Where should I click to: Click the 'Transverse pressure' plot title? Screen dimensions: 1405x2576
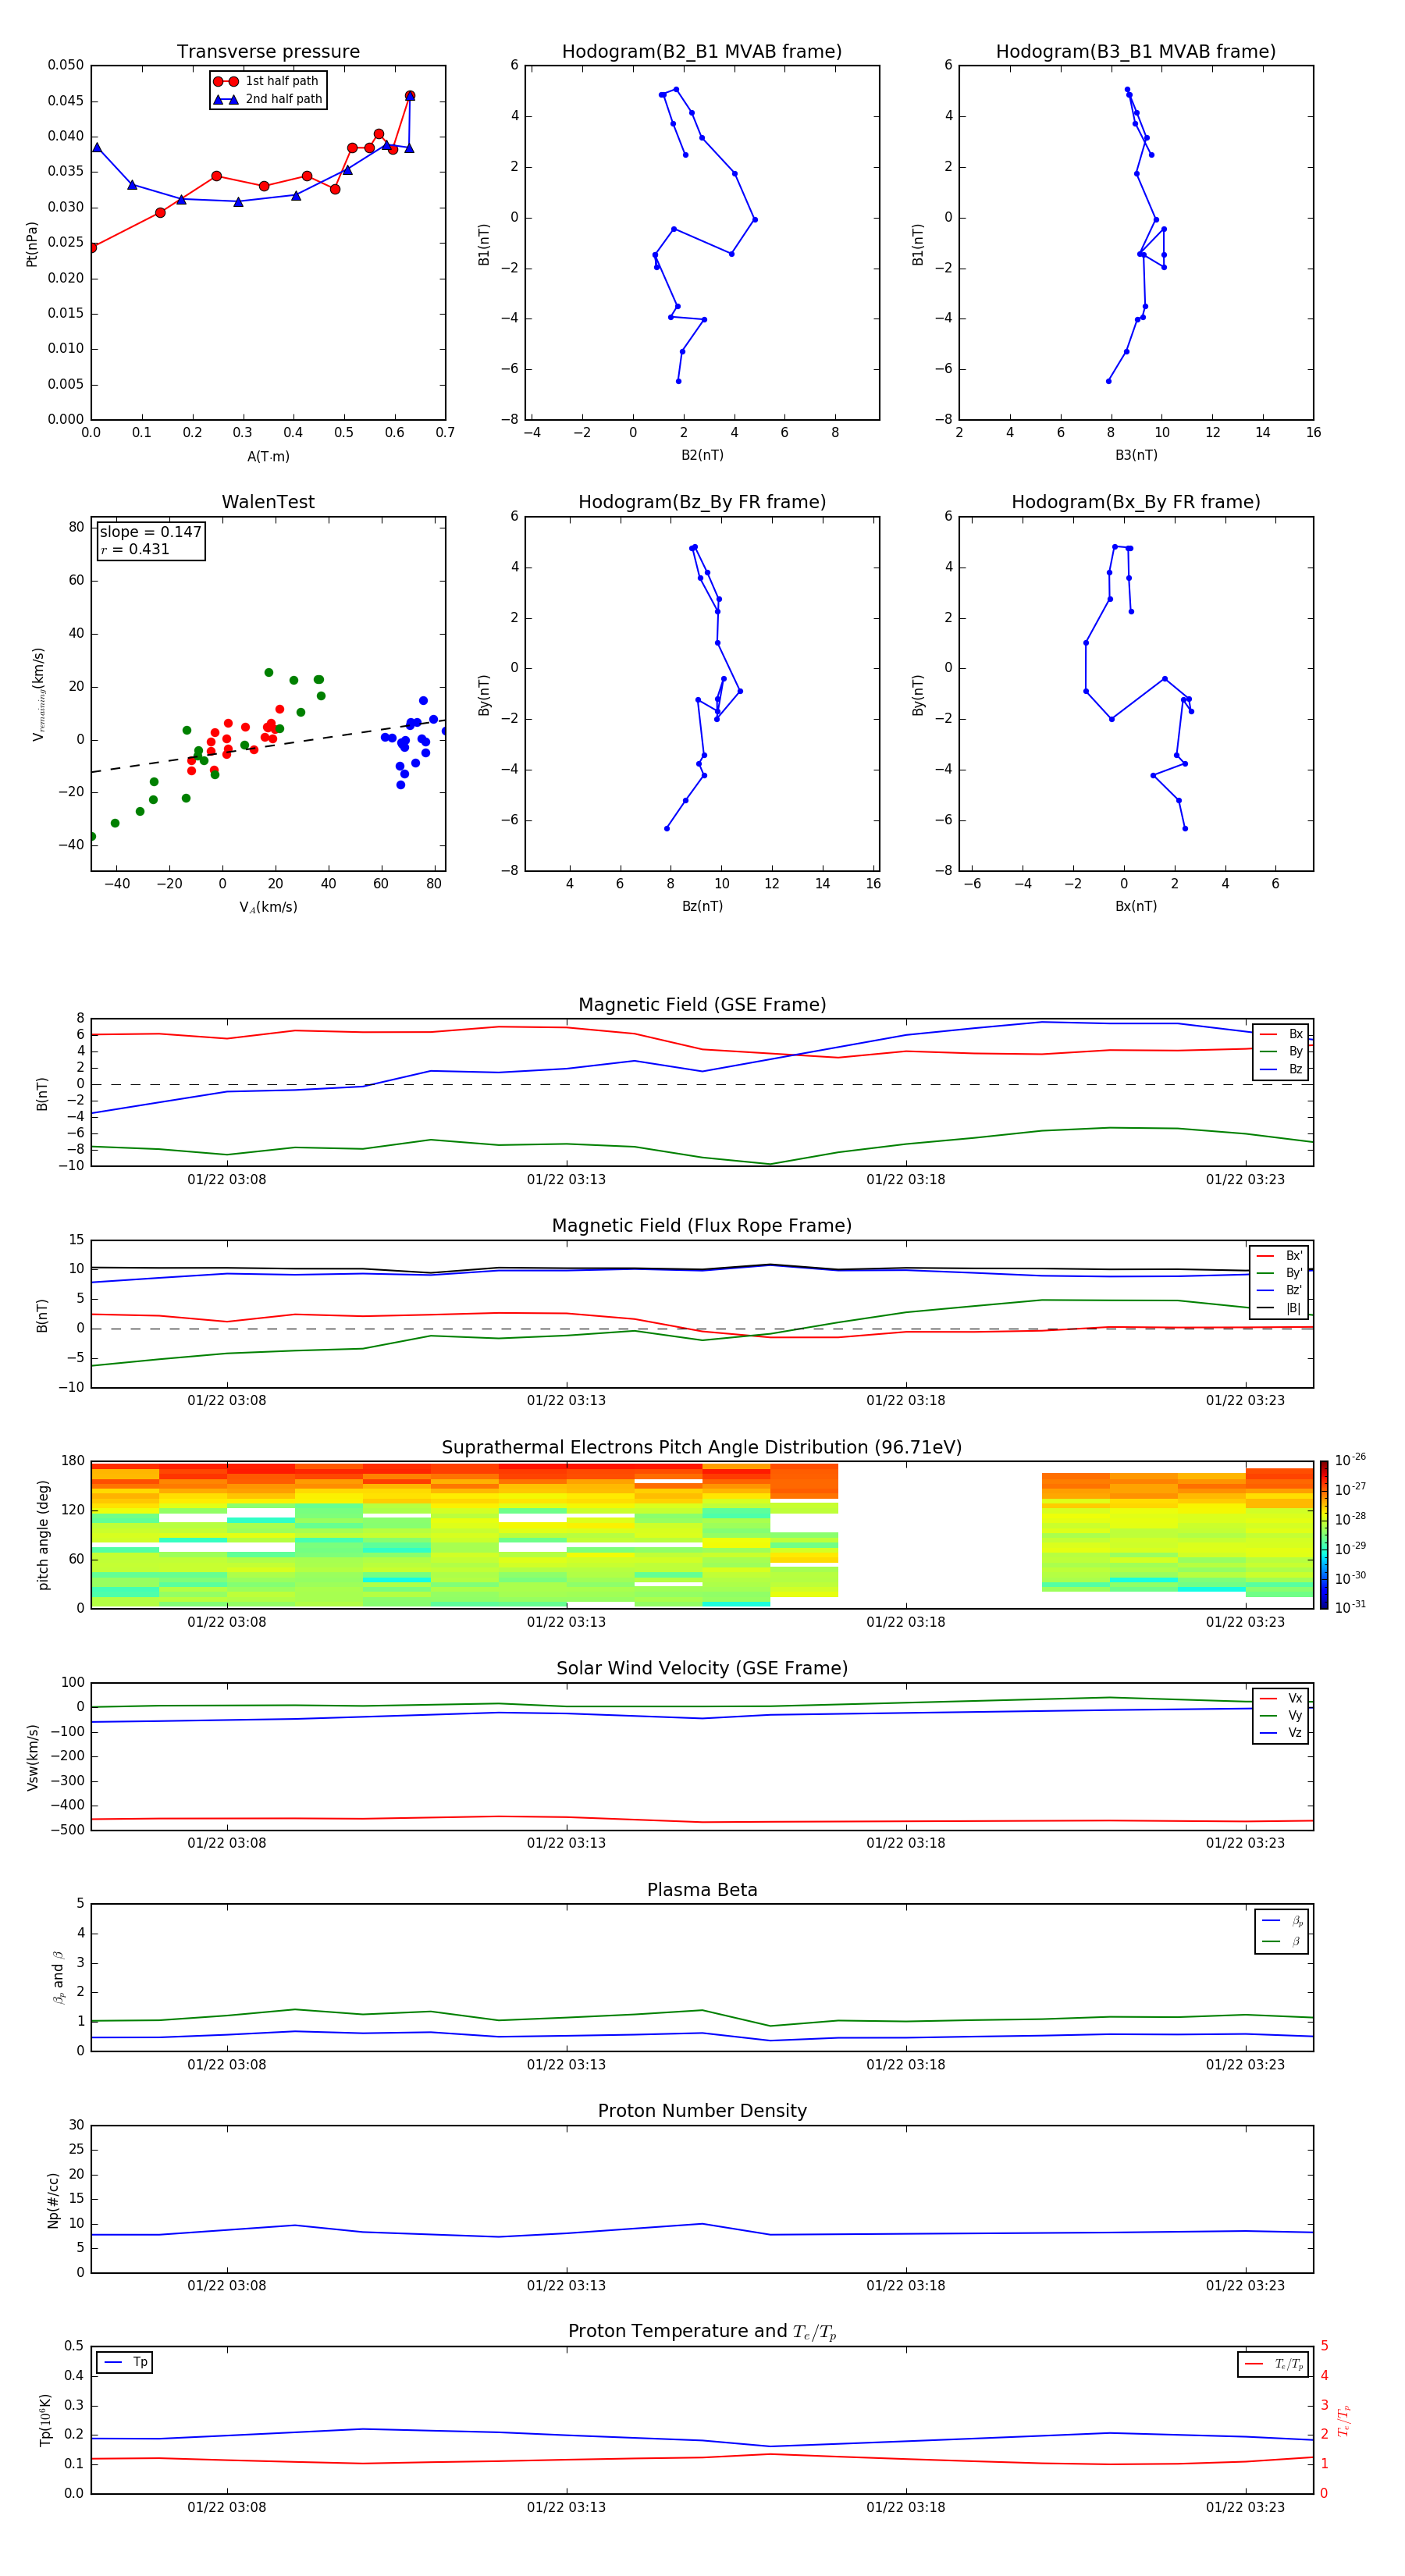point(268,52)
